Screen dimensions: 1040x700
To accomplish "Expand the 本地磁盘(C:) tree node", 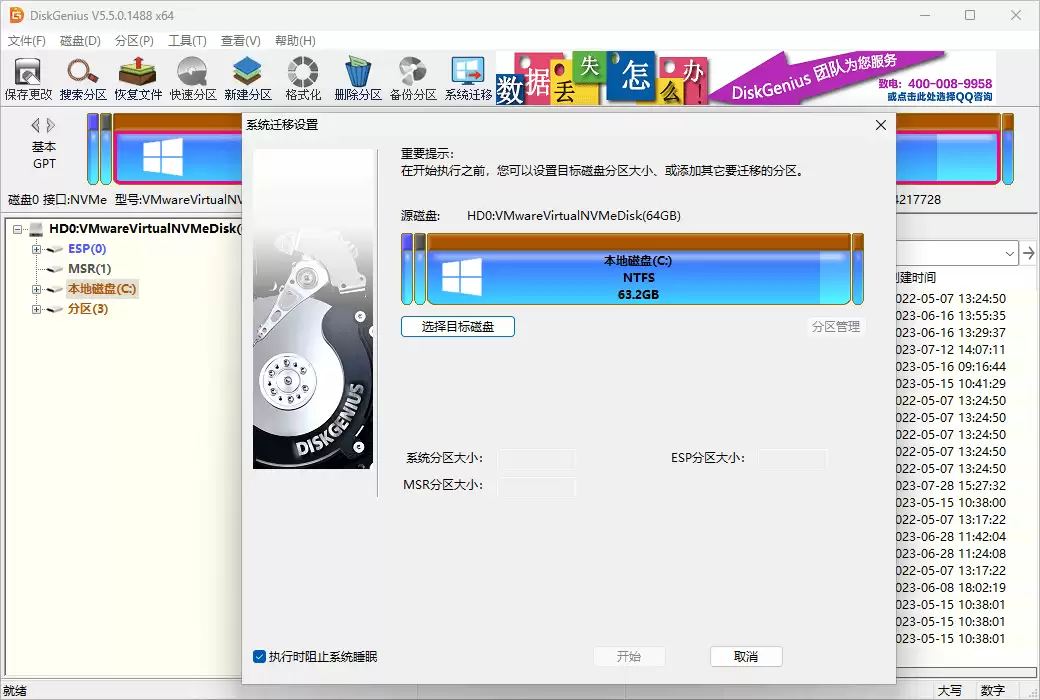I will click(36, 289).
